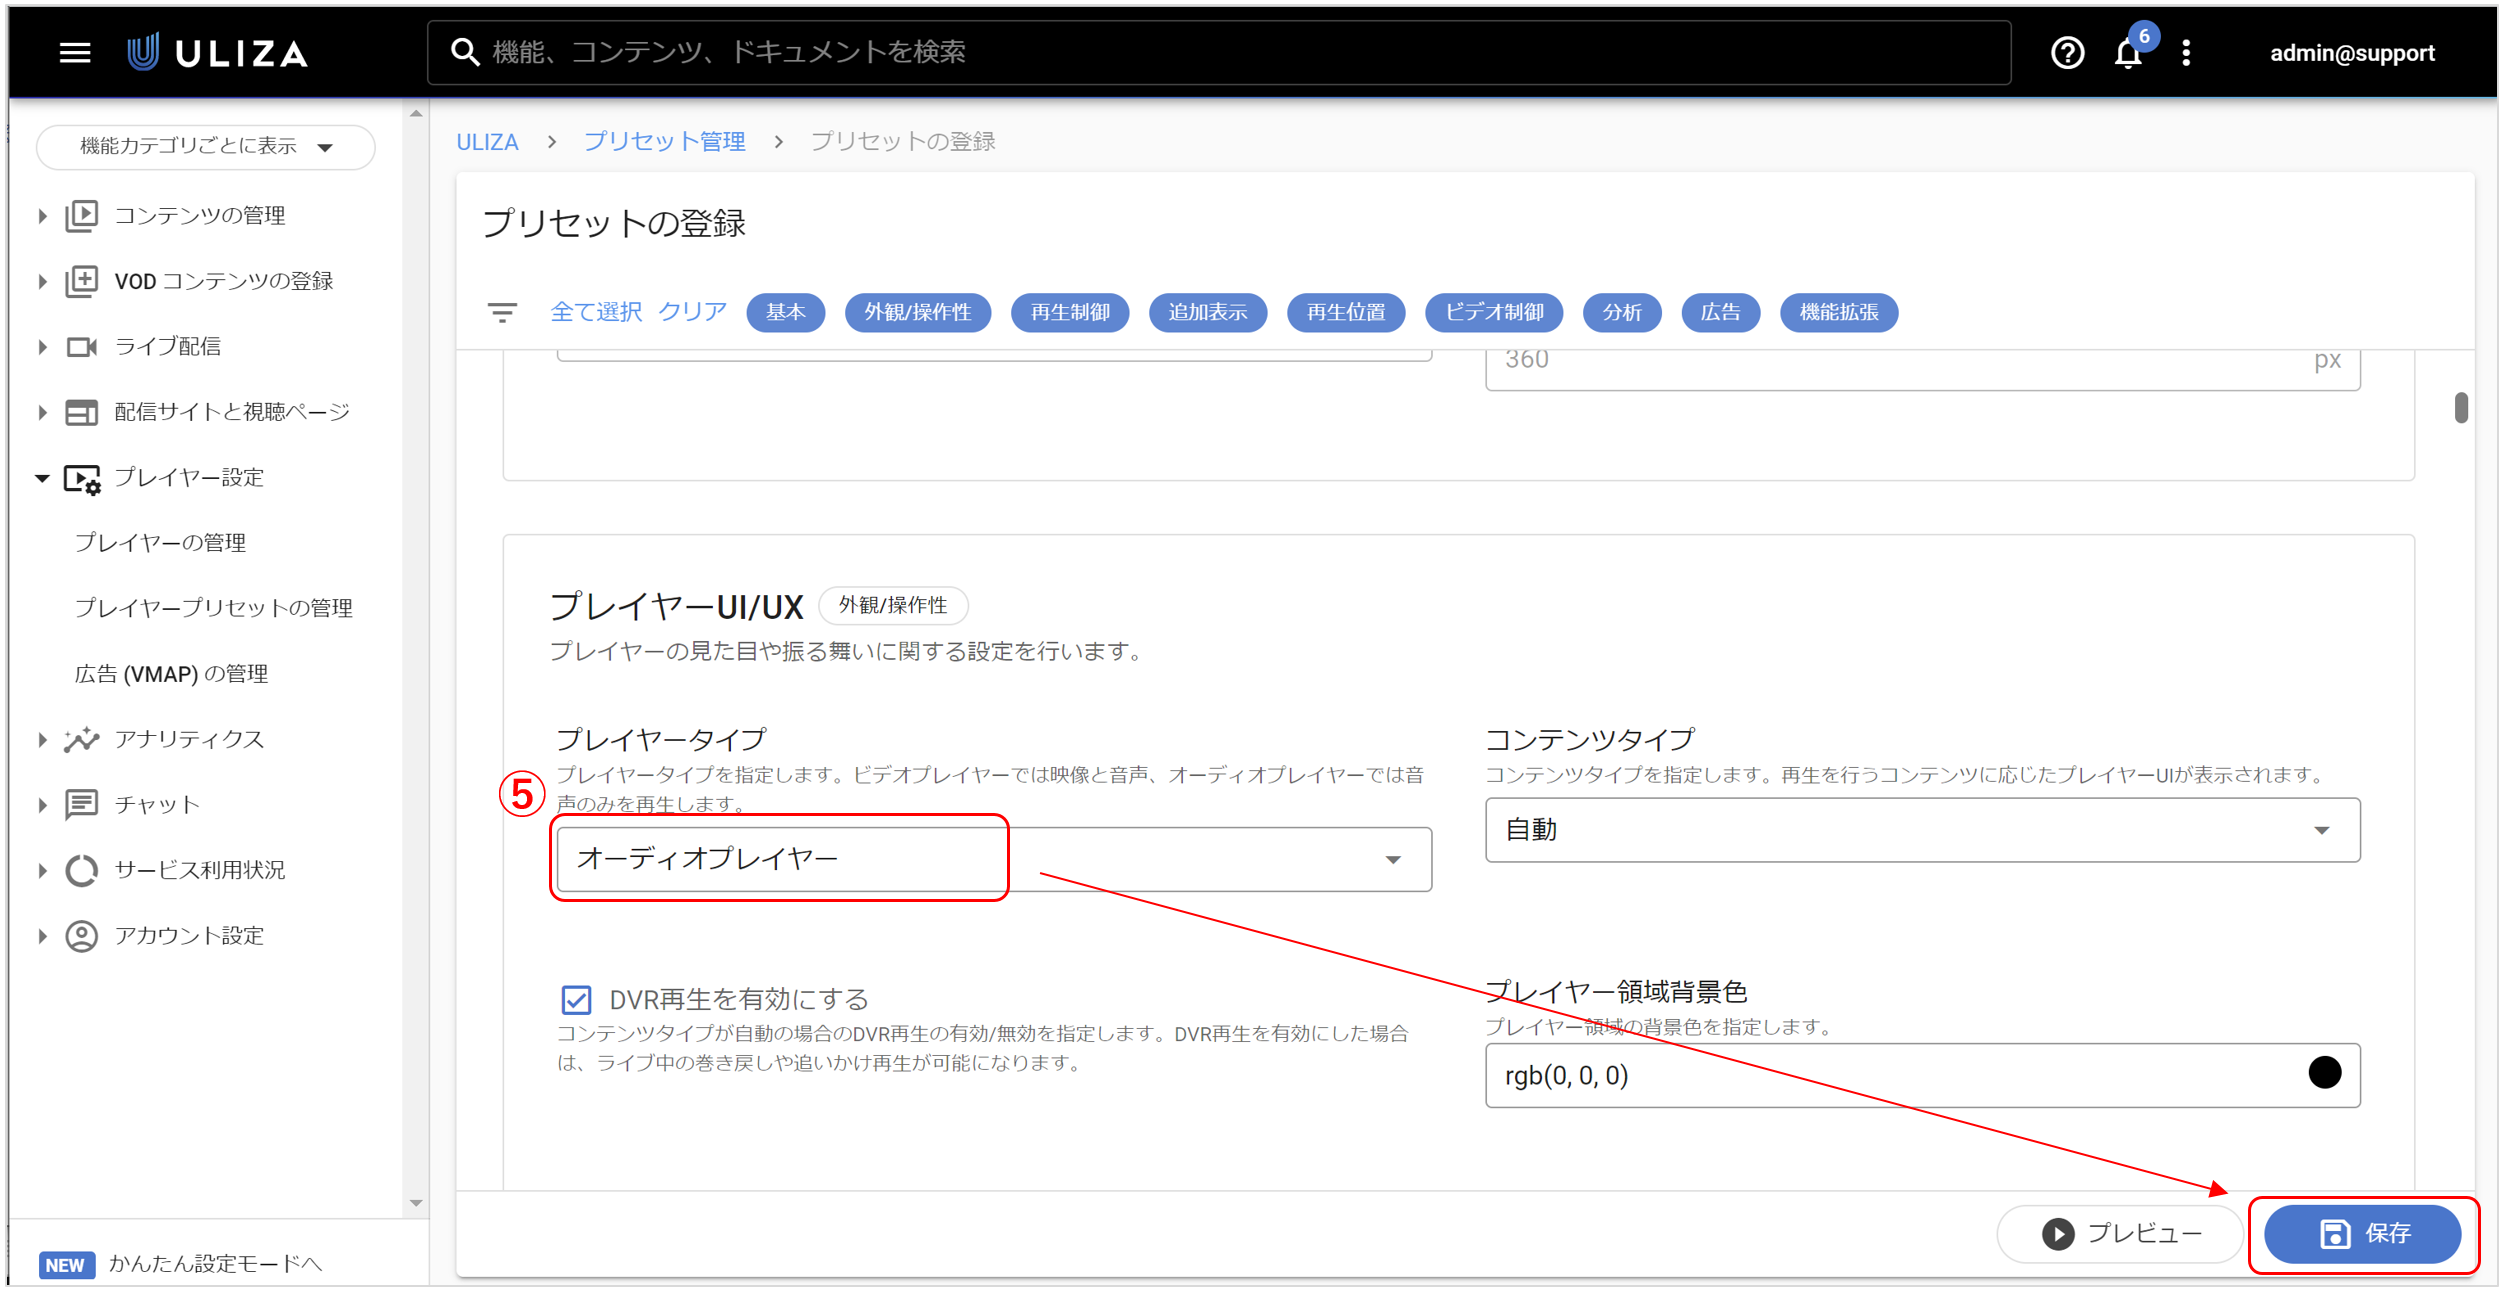This screenshot has height=1292, width=2510.
Task: Expand 配信サイトと視聴ページ tree arrow
Action: tap(42, 412)
